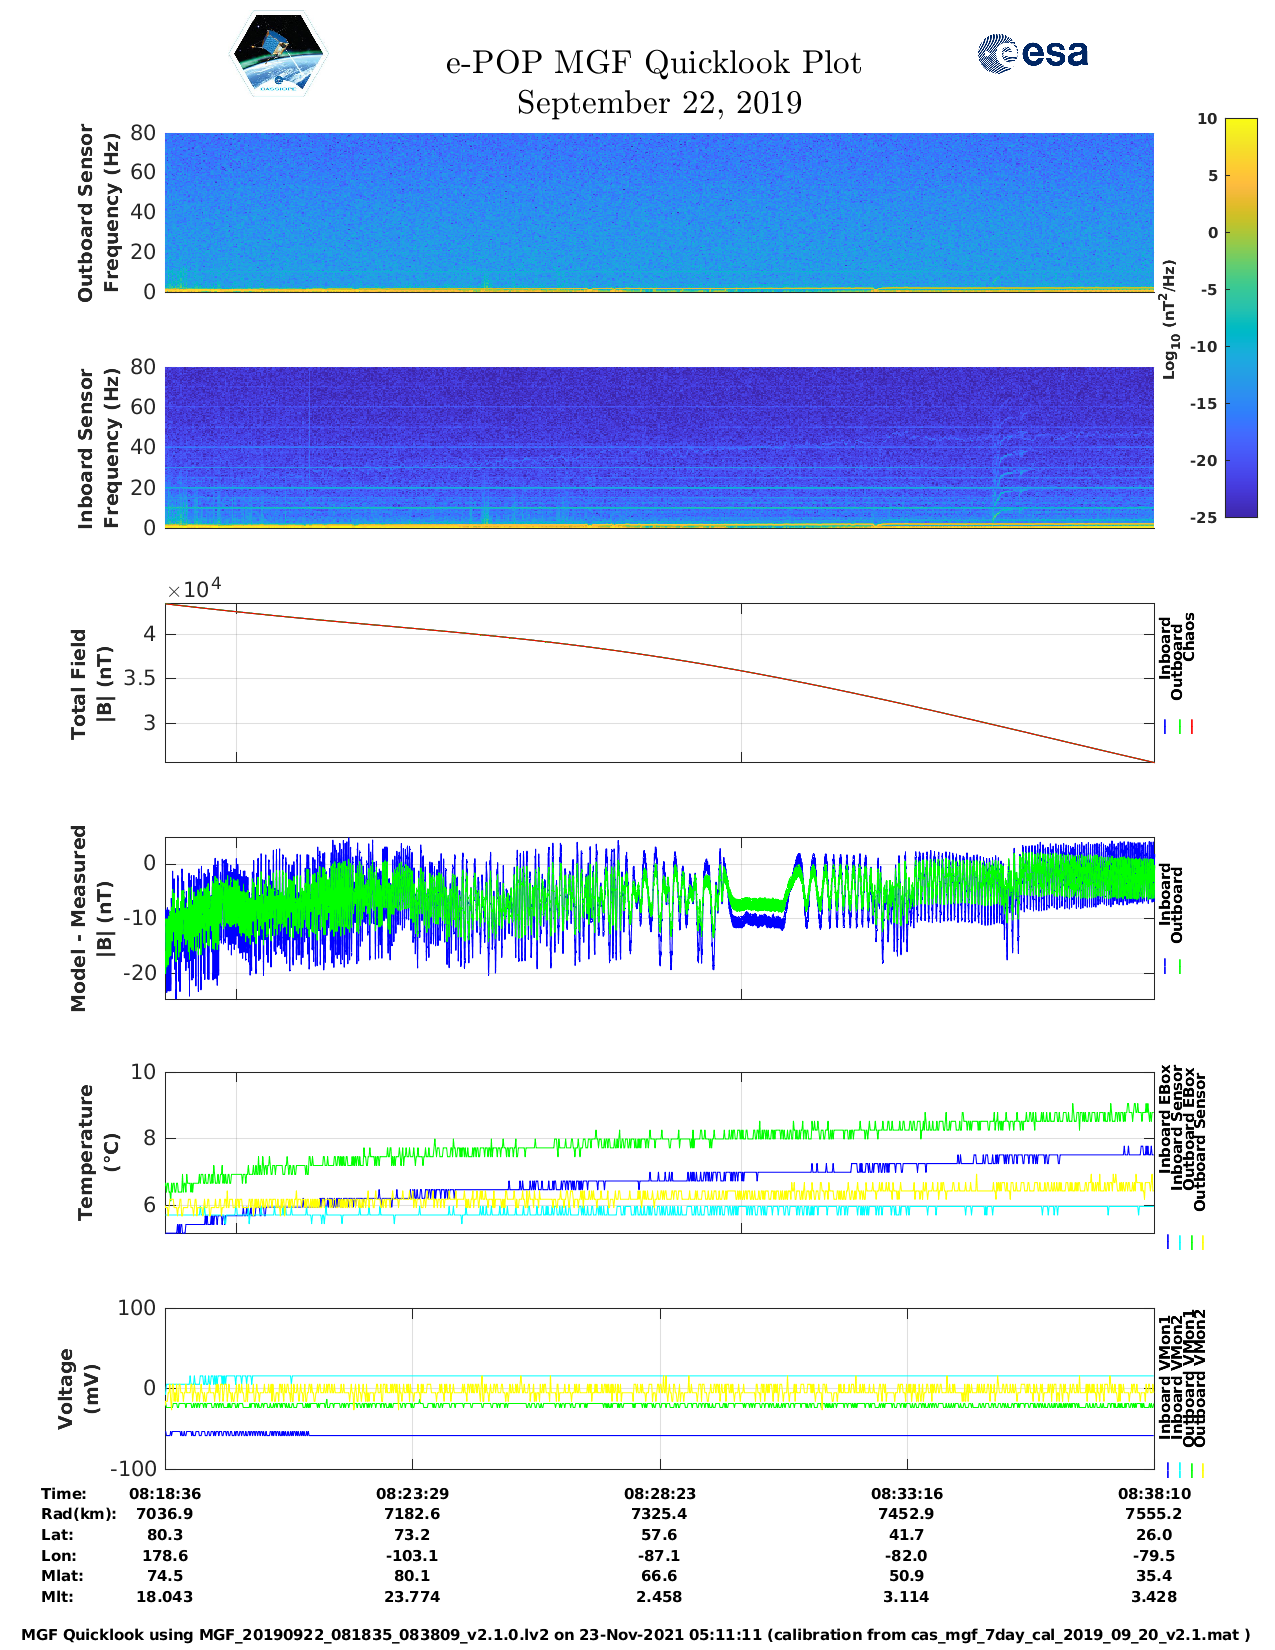Click the green Inboard Sensor temperature trace
This screenshot has height=1650, width=1275.
click(700, 1139)
